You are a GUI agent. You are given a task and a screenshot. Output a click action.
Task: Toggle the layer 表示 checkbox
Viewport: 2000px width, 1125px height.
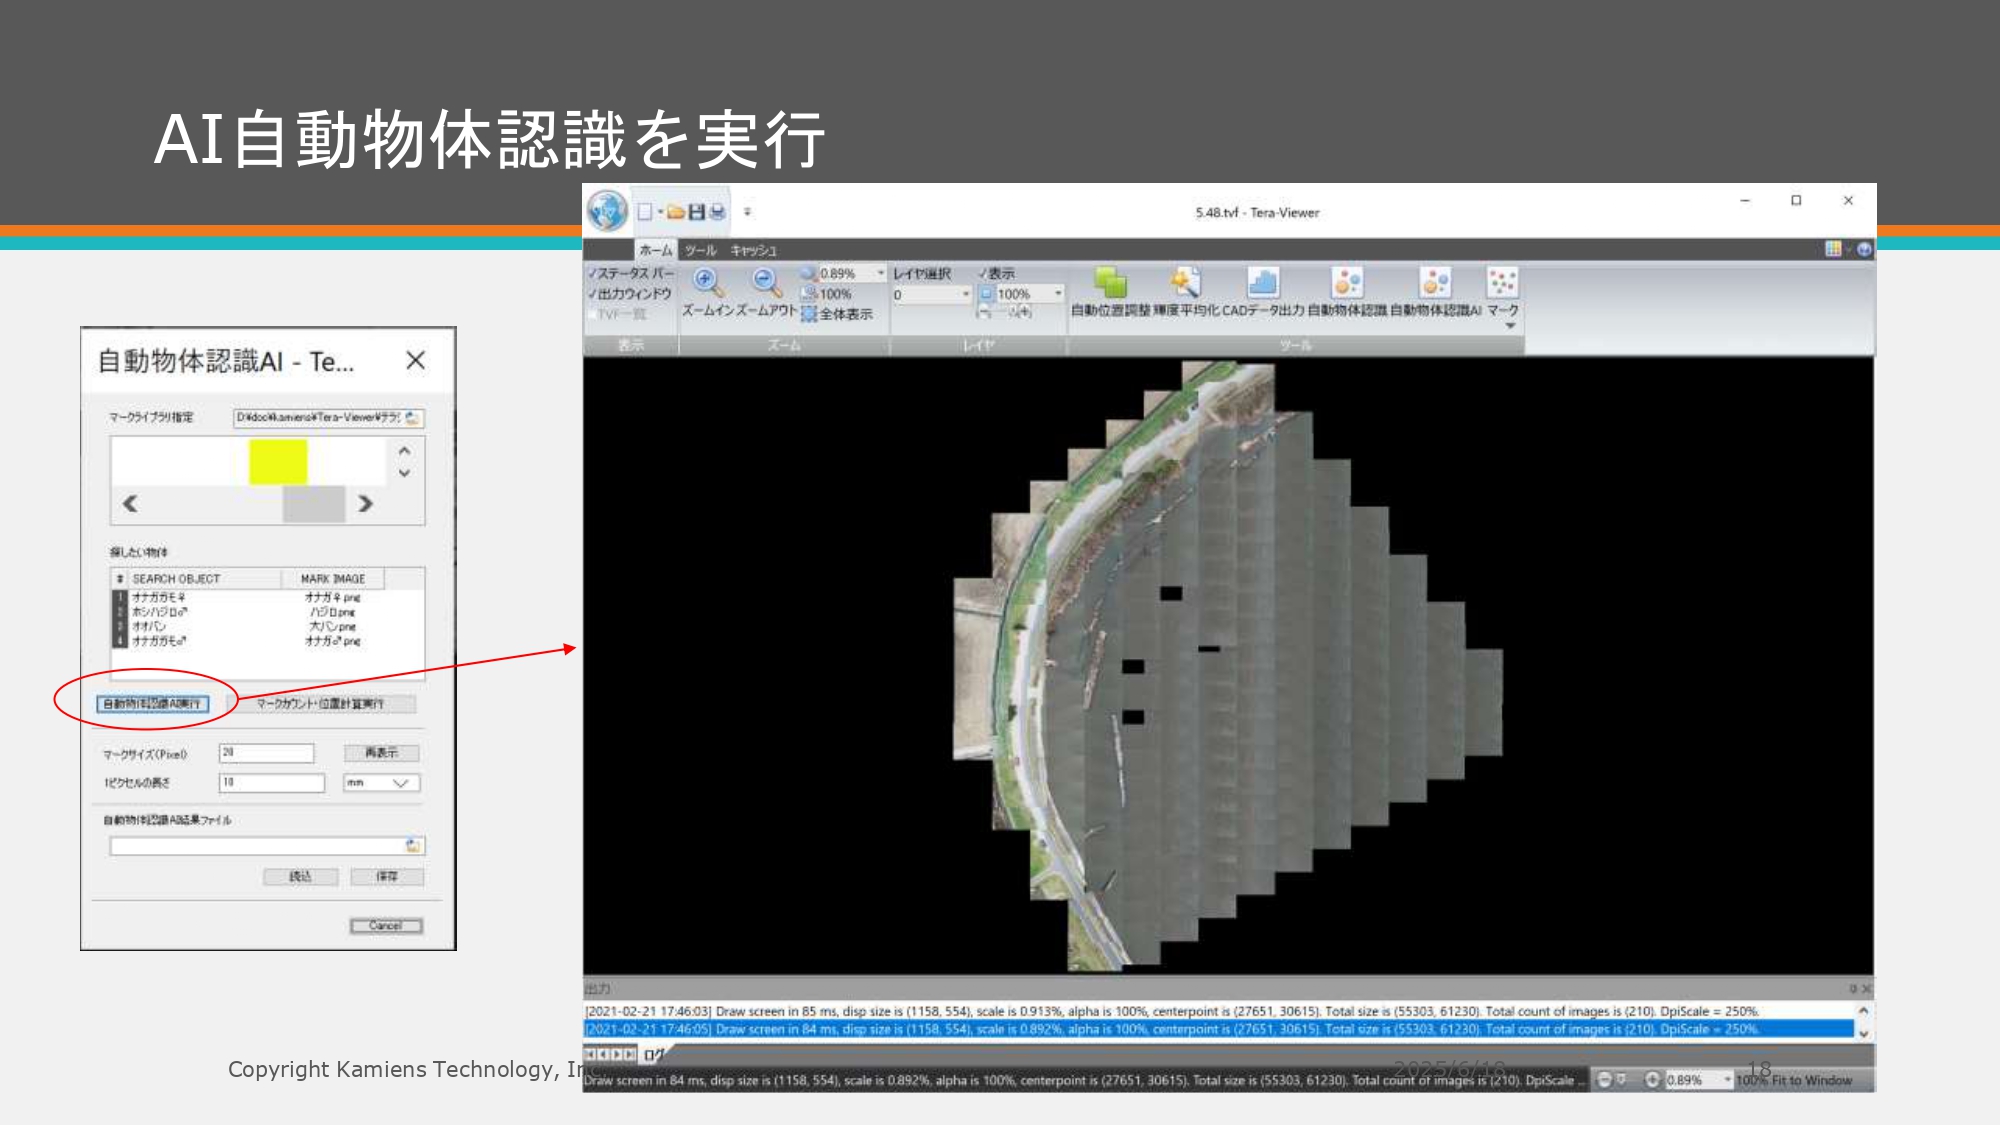click(983, 274)
